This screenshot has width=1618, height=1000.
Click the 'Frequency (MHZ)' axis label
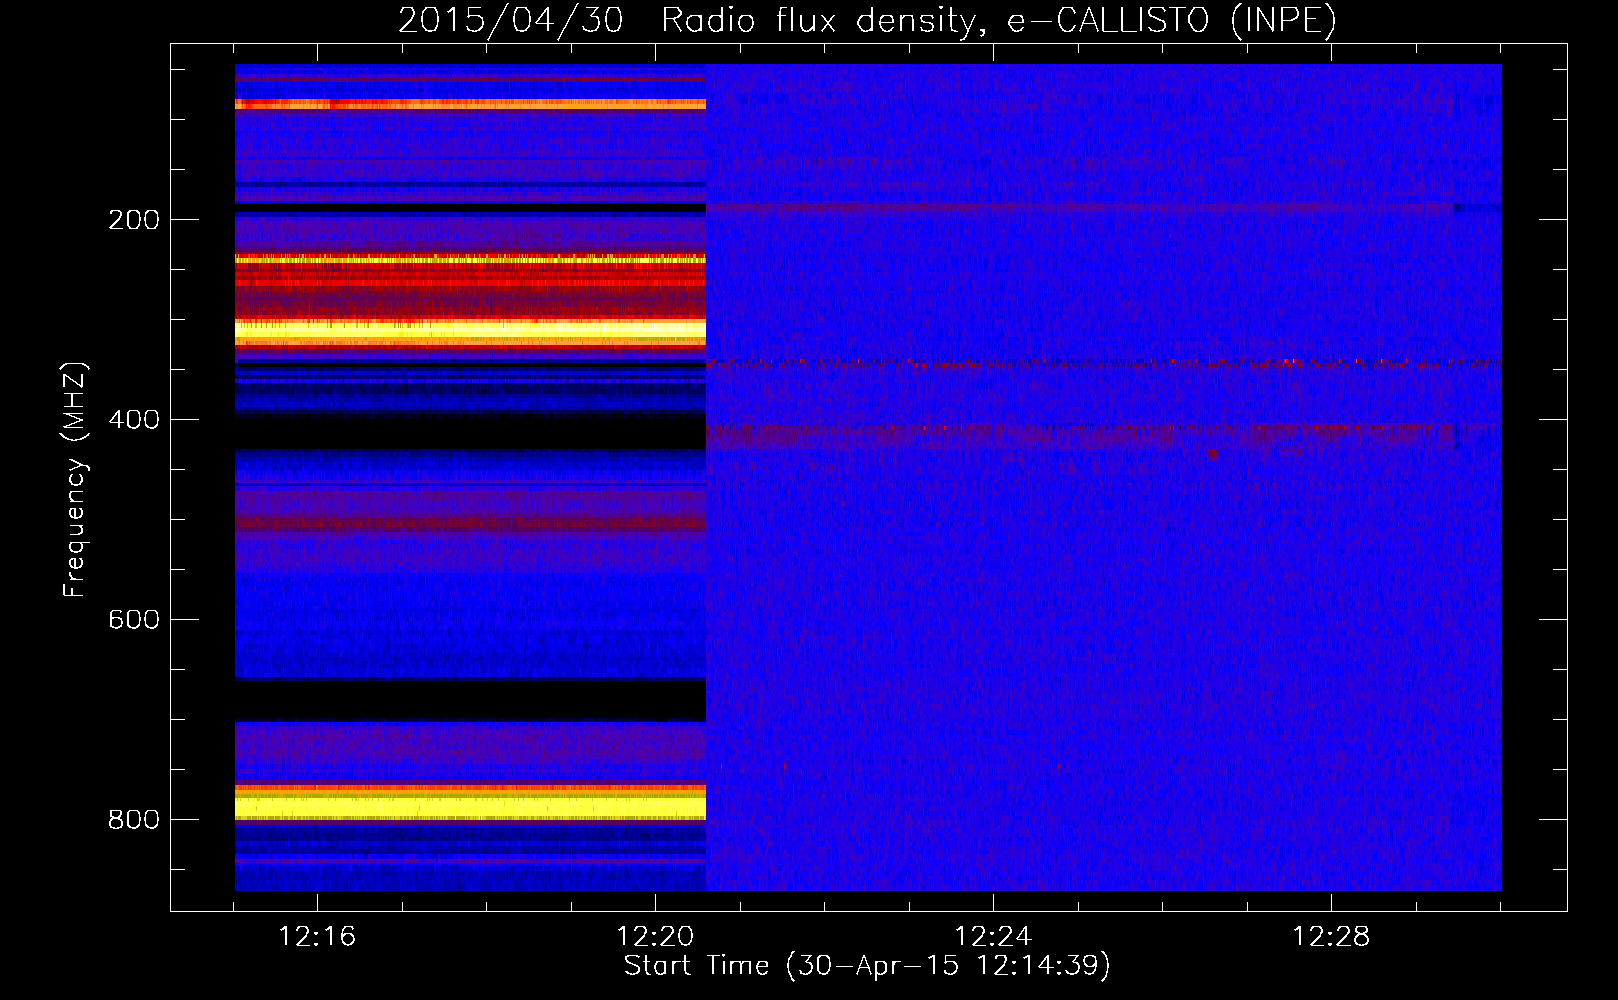[75, 479]
